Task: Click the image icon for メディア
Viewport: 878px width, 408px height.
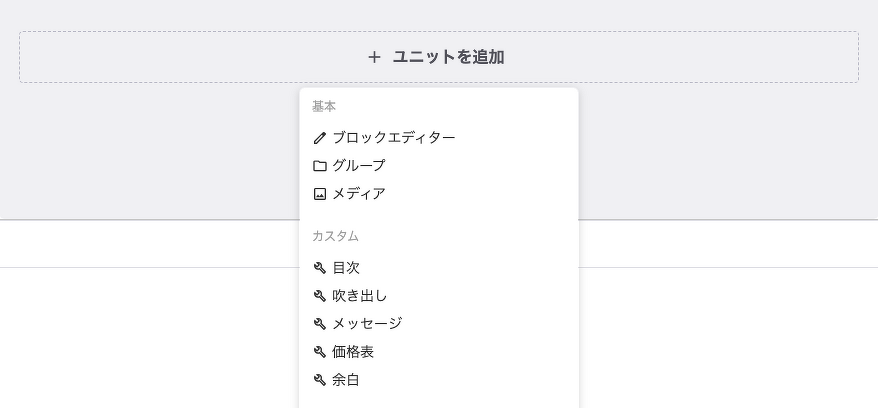Action: click(x=320, y=194)
